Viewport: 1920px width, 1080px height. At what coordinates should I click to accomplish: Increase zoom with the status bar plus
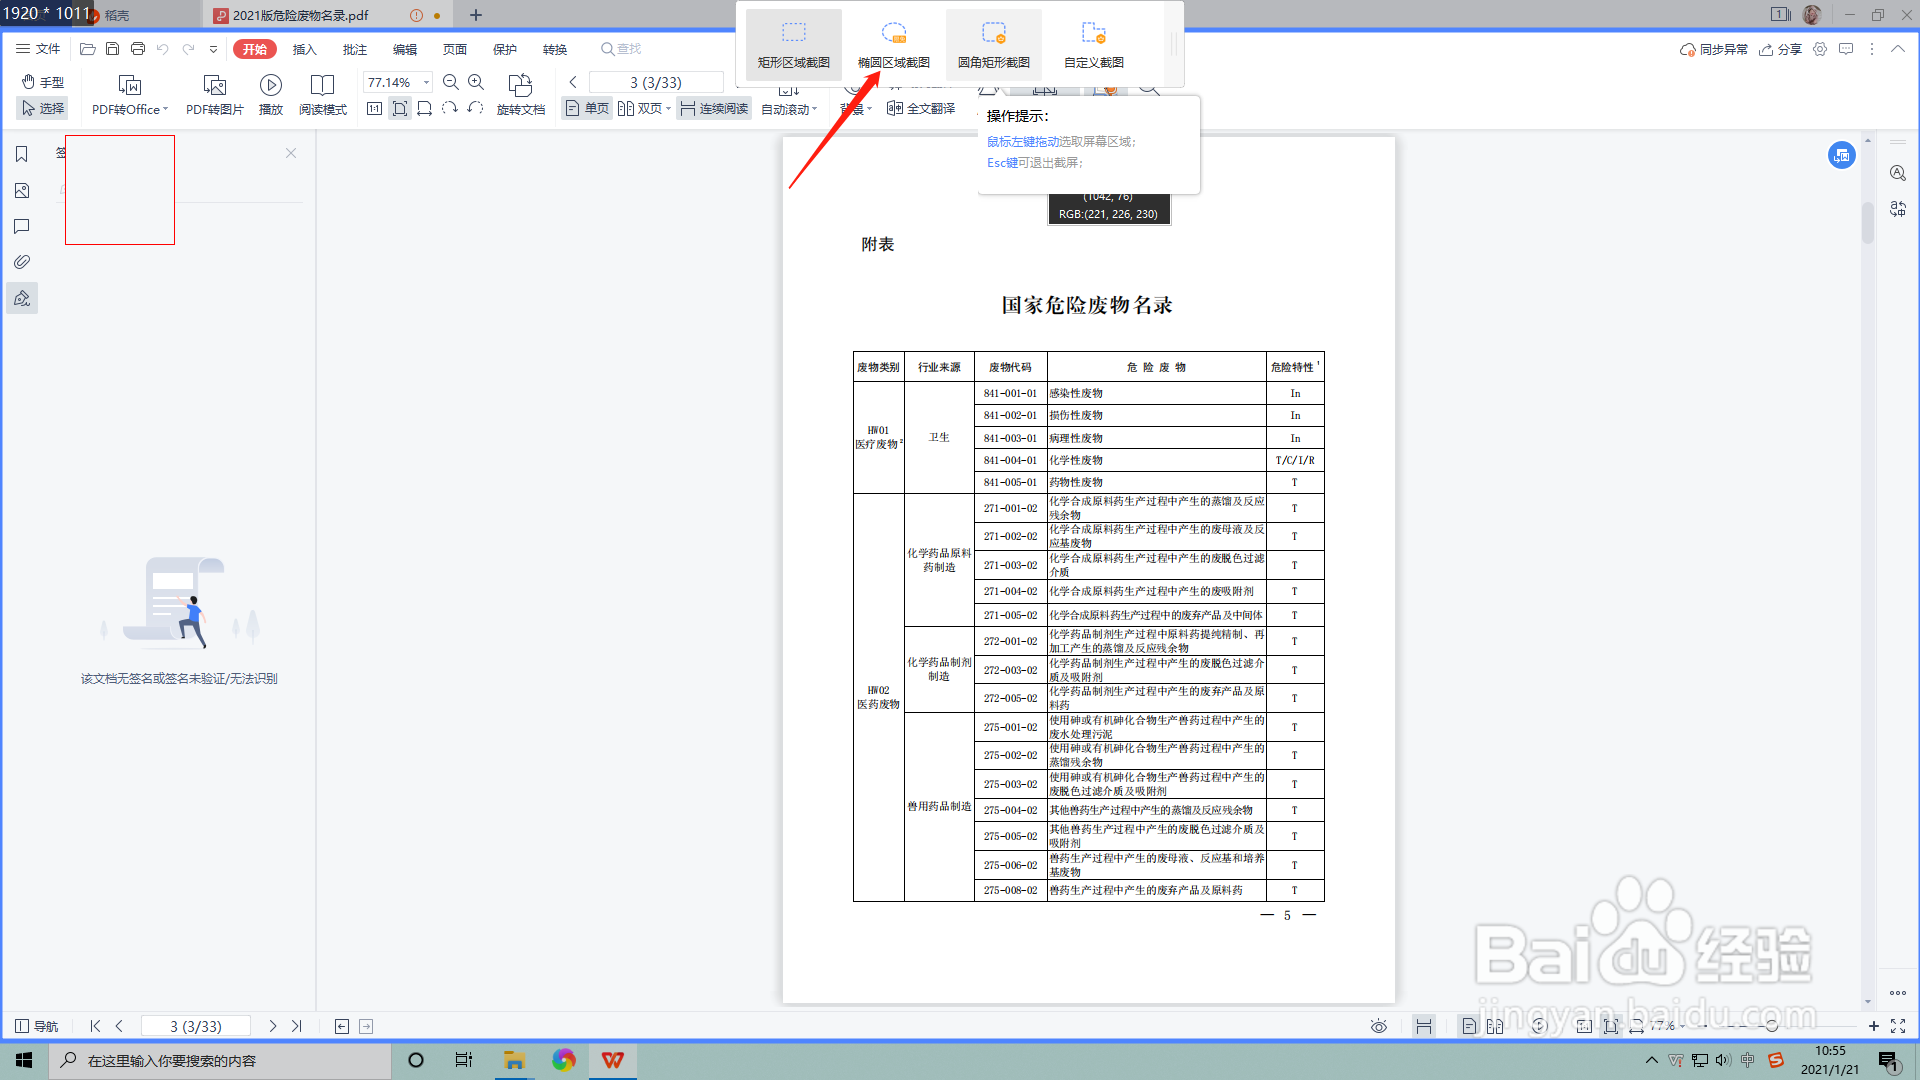coord(1874,1026)
